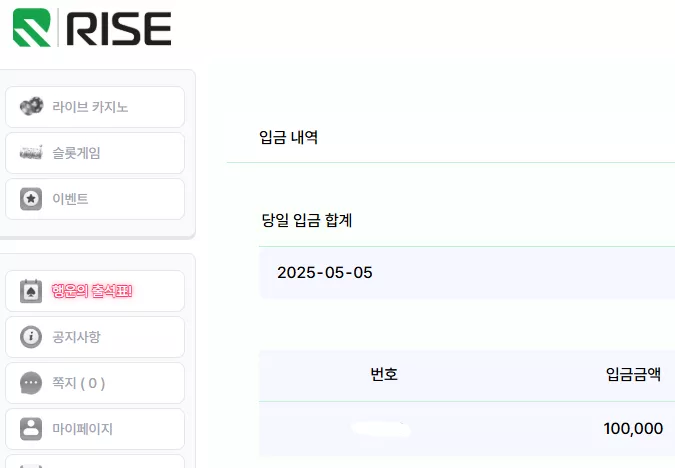Click the 번호 column header

tap(384, 374)
